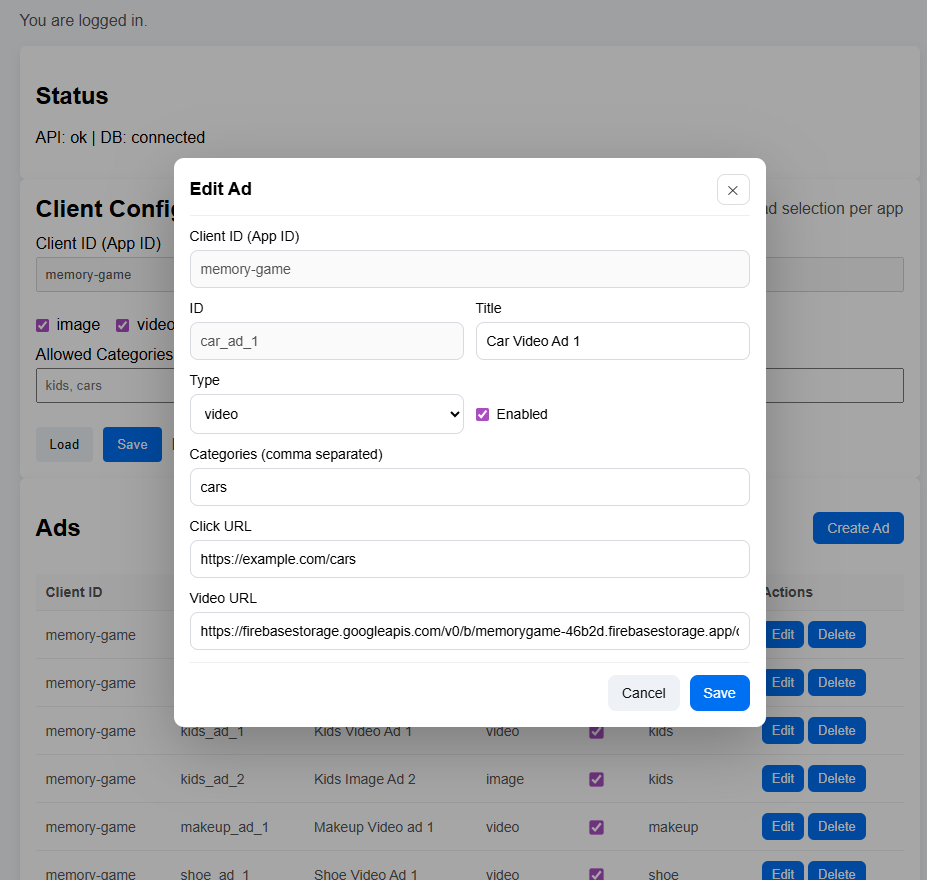Select the Click URL text field
The width and height of the screenshot is (927, 880).
click(x=469, y=559)
